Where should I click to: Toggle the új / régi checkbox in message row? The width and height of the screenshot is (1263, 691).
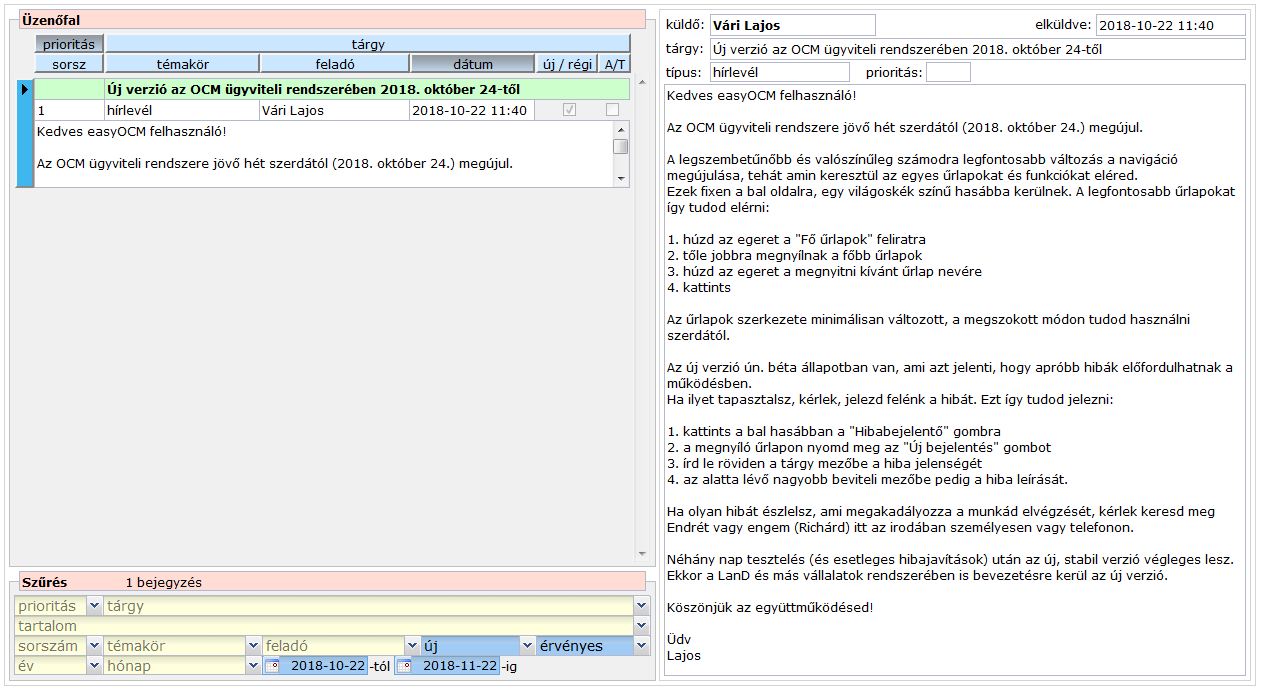click(x=569, y=111)
